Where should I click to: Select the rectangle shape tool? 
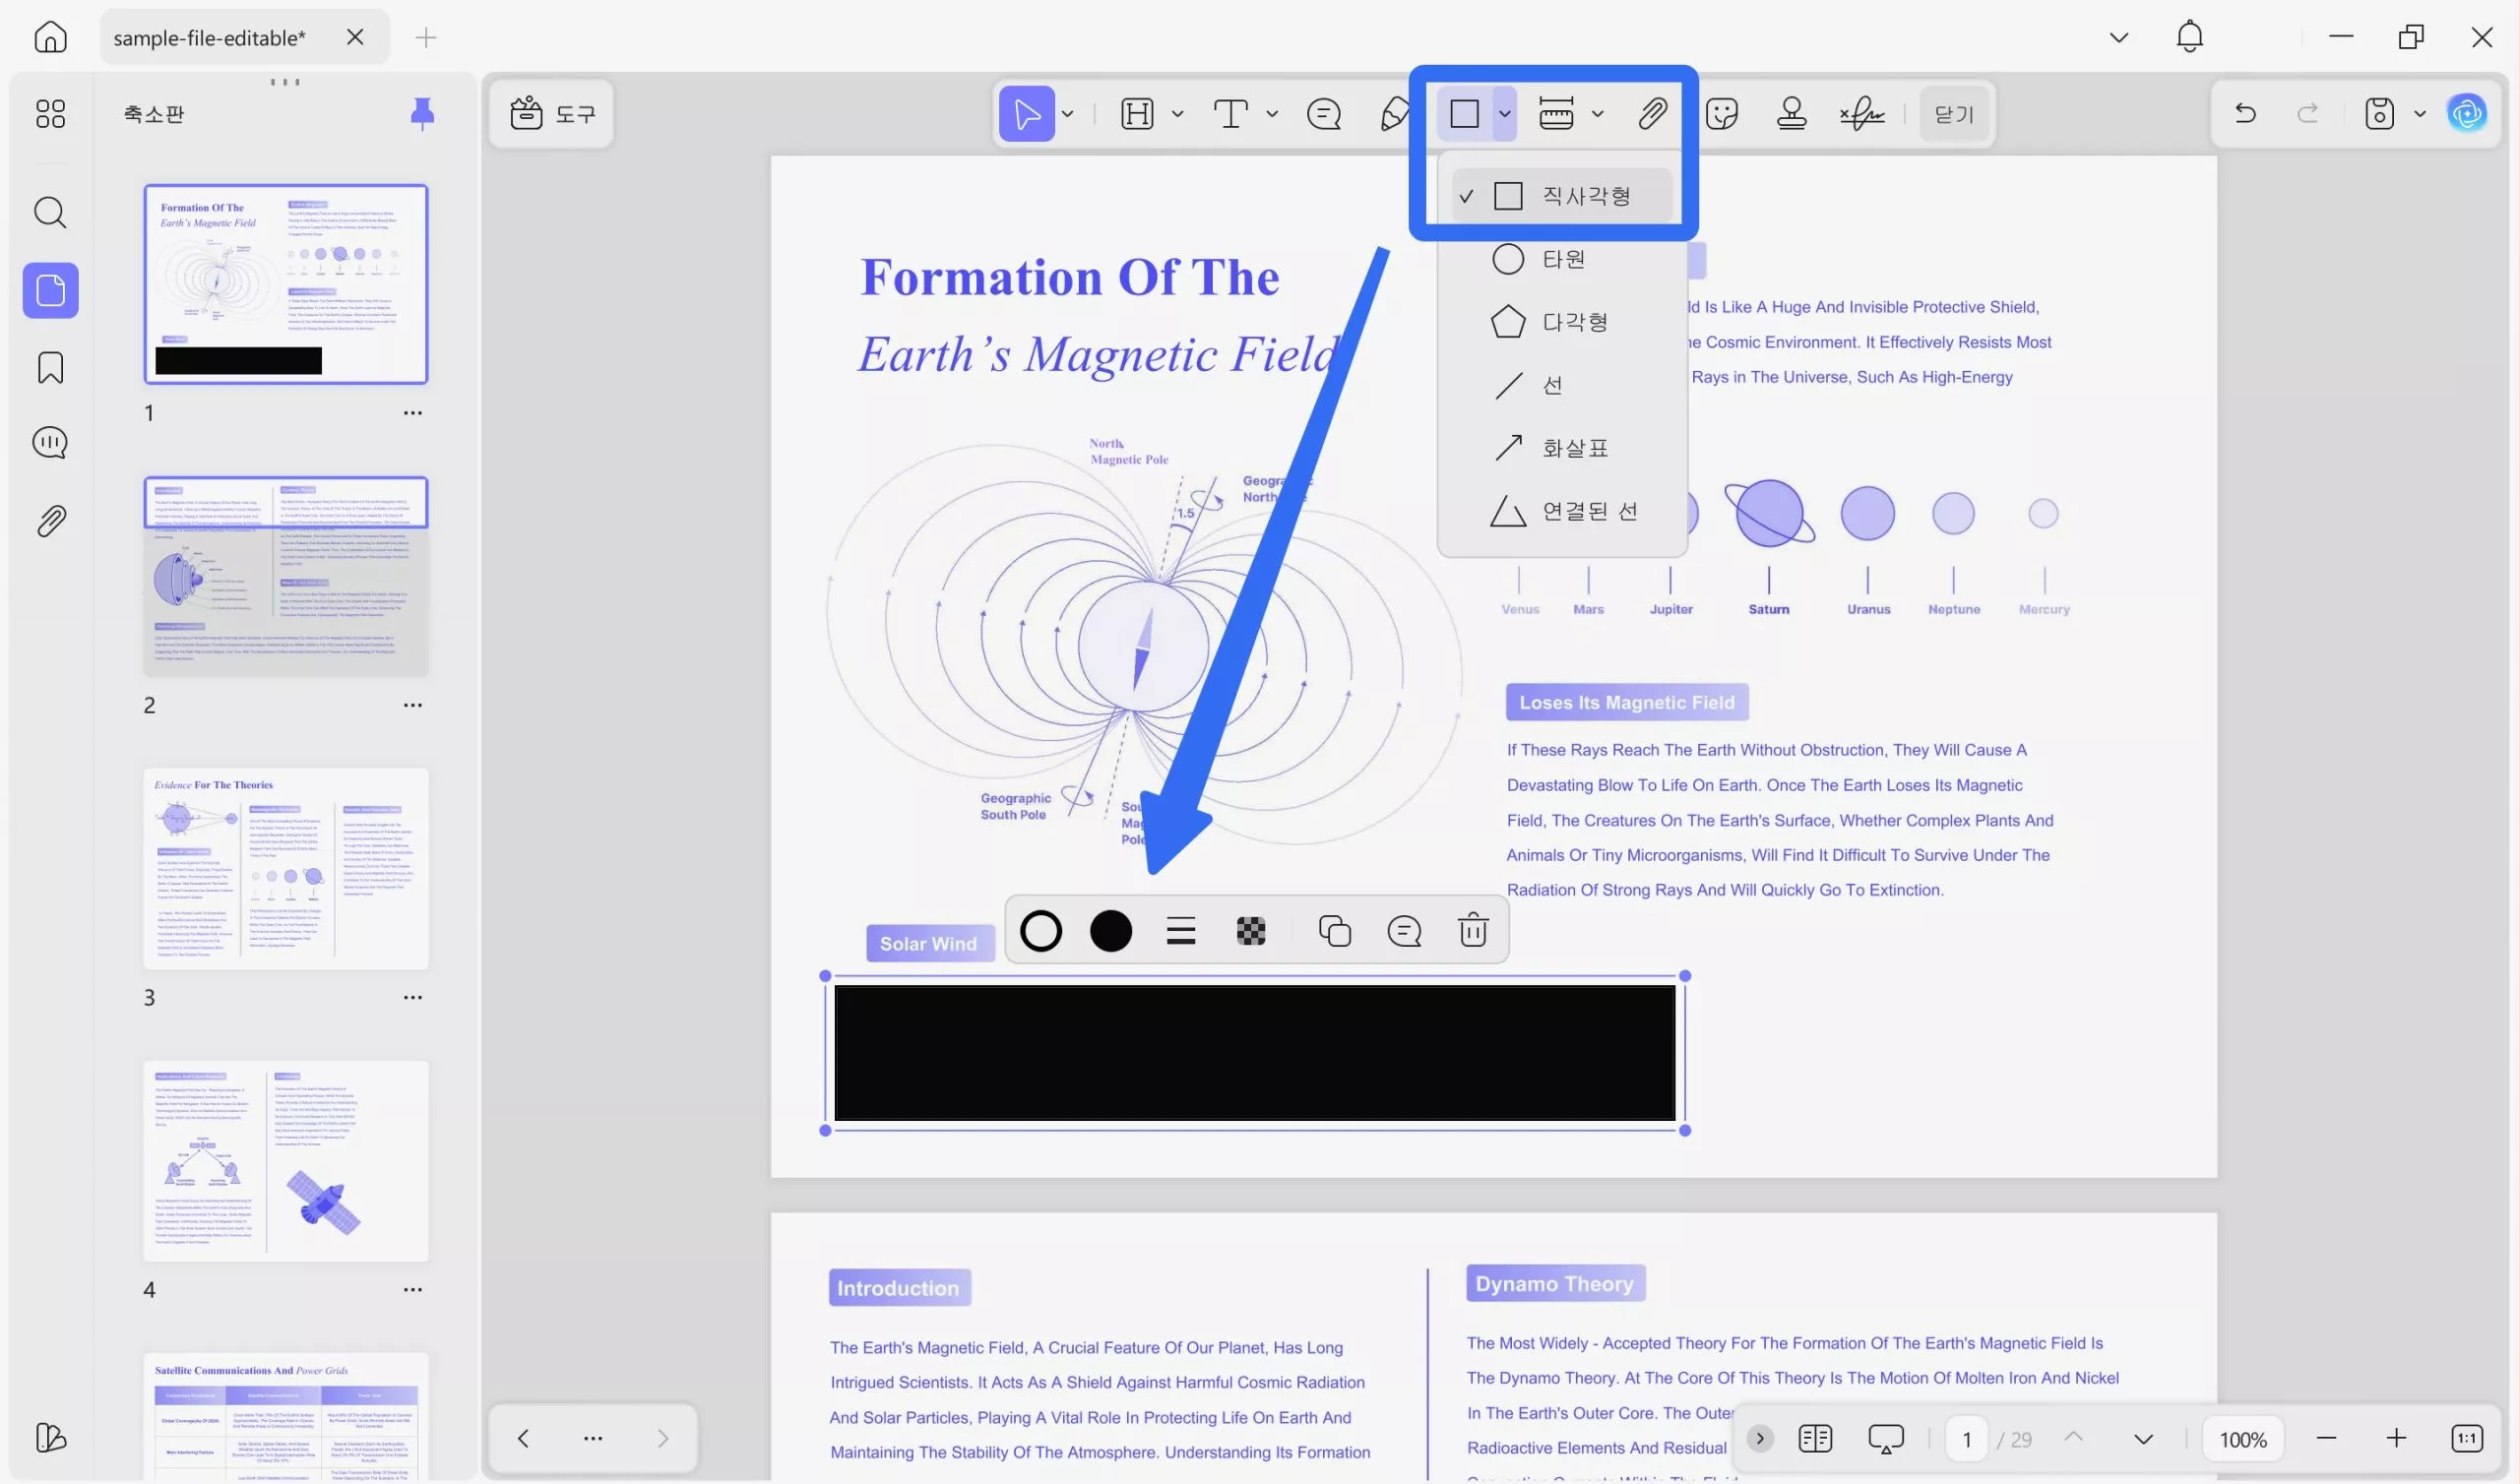pyautogui.click(x=1464, y=114)
